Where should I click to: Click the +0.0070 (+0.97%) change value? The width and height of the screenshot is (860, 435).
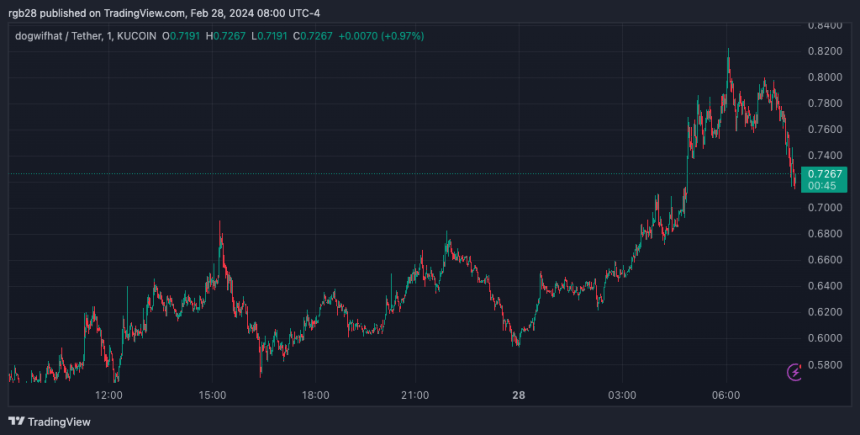click(381, 36)
